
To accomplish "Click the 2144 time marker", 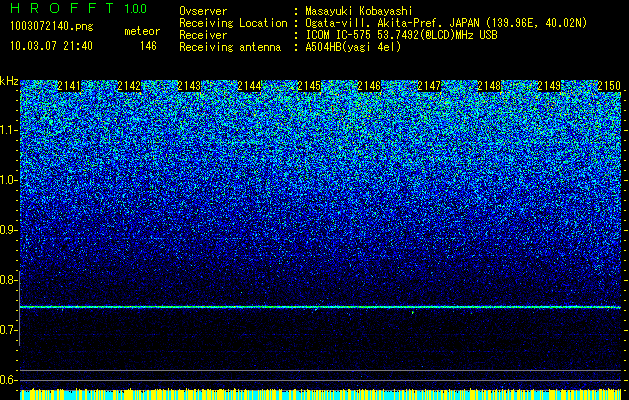I will (250, 86).
